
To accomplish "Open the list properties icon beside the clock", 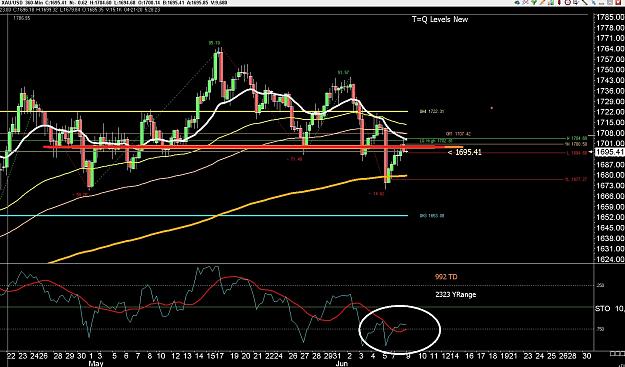I will [x=576, y=2].
